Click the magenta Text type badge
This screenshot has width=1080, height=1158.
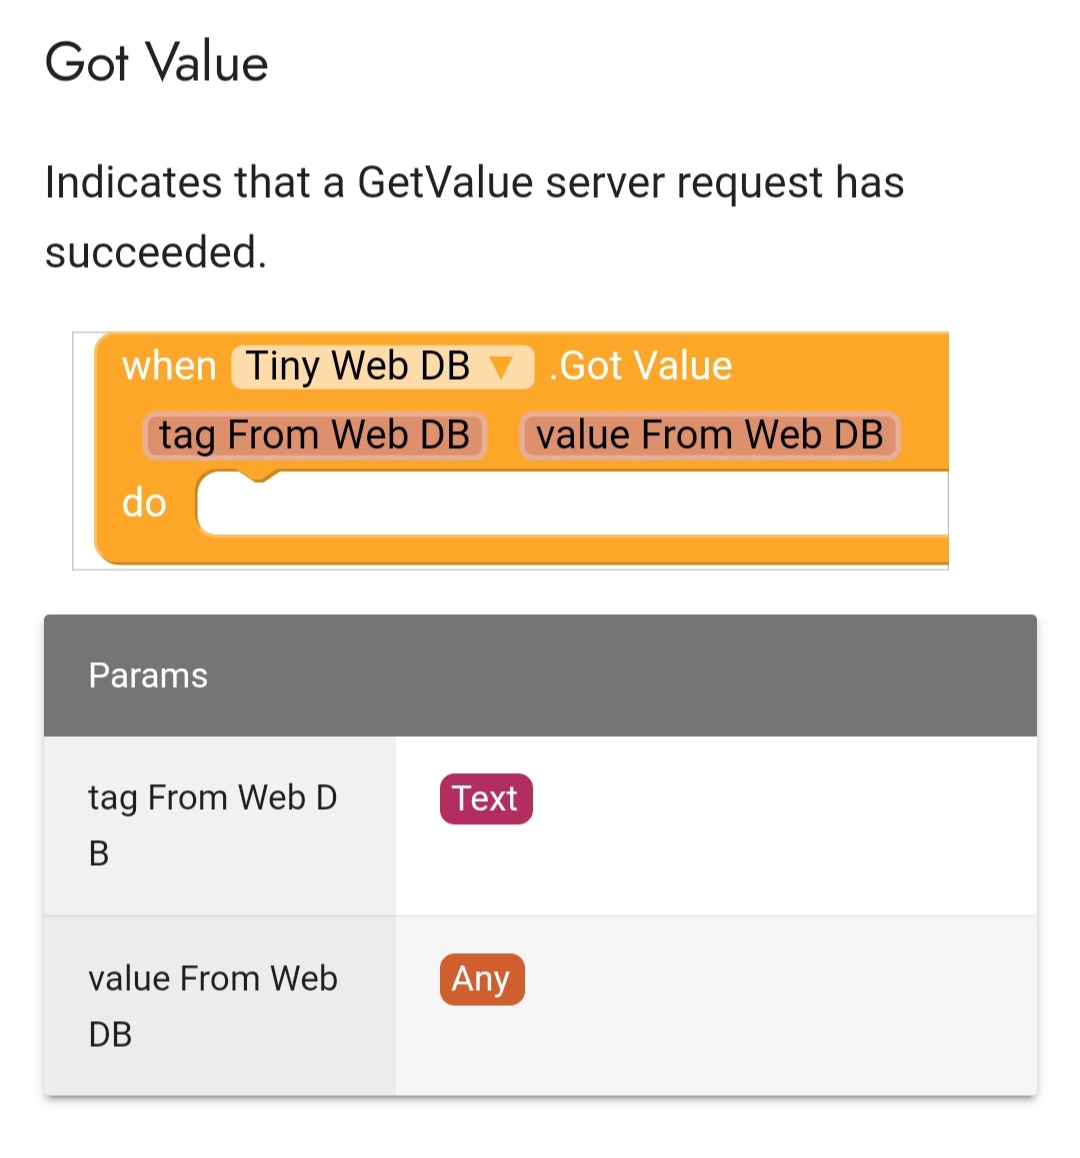[486, 798]
